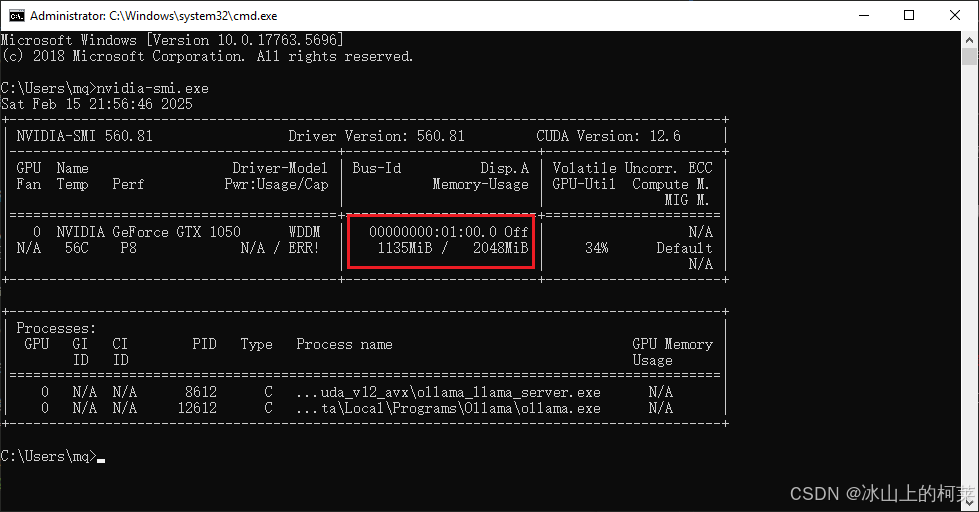Click 'NVIDIA GeForce GTX 1050' GPU name

[149, 232]
